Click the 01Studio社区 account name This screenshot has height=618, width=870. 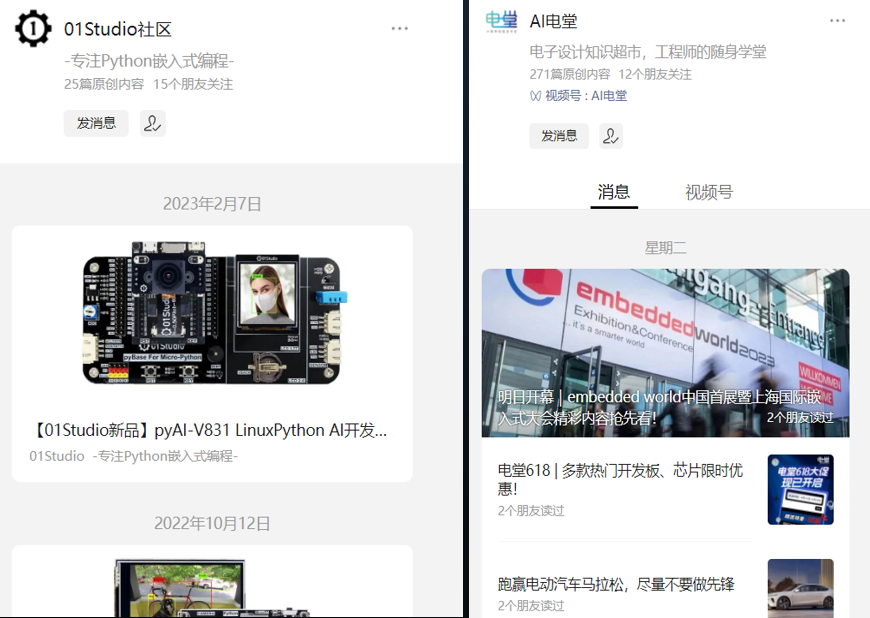point(118,29)
